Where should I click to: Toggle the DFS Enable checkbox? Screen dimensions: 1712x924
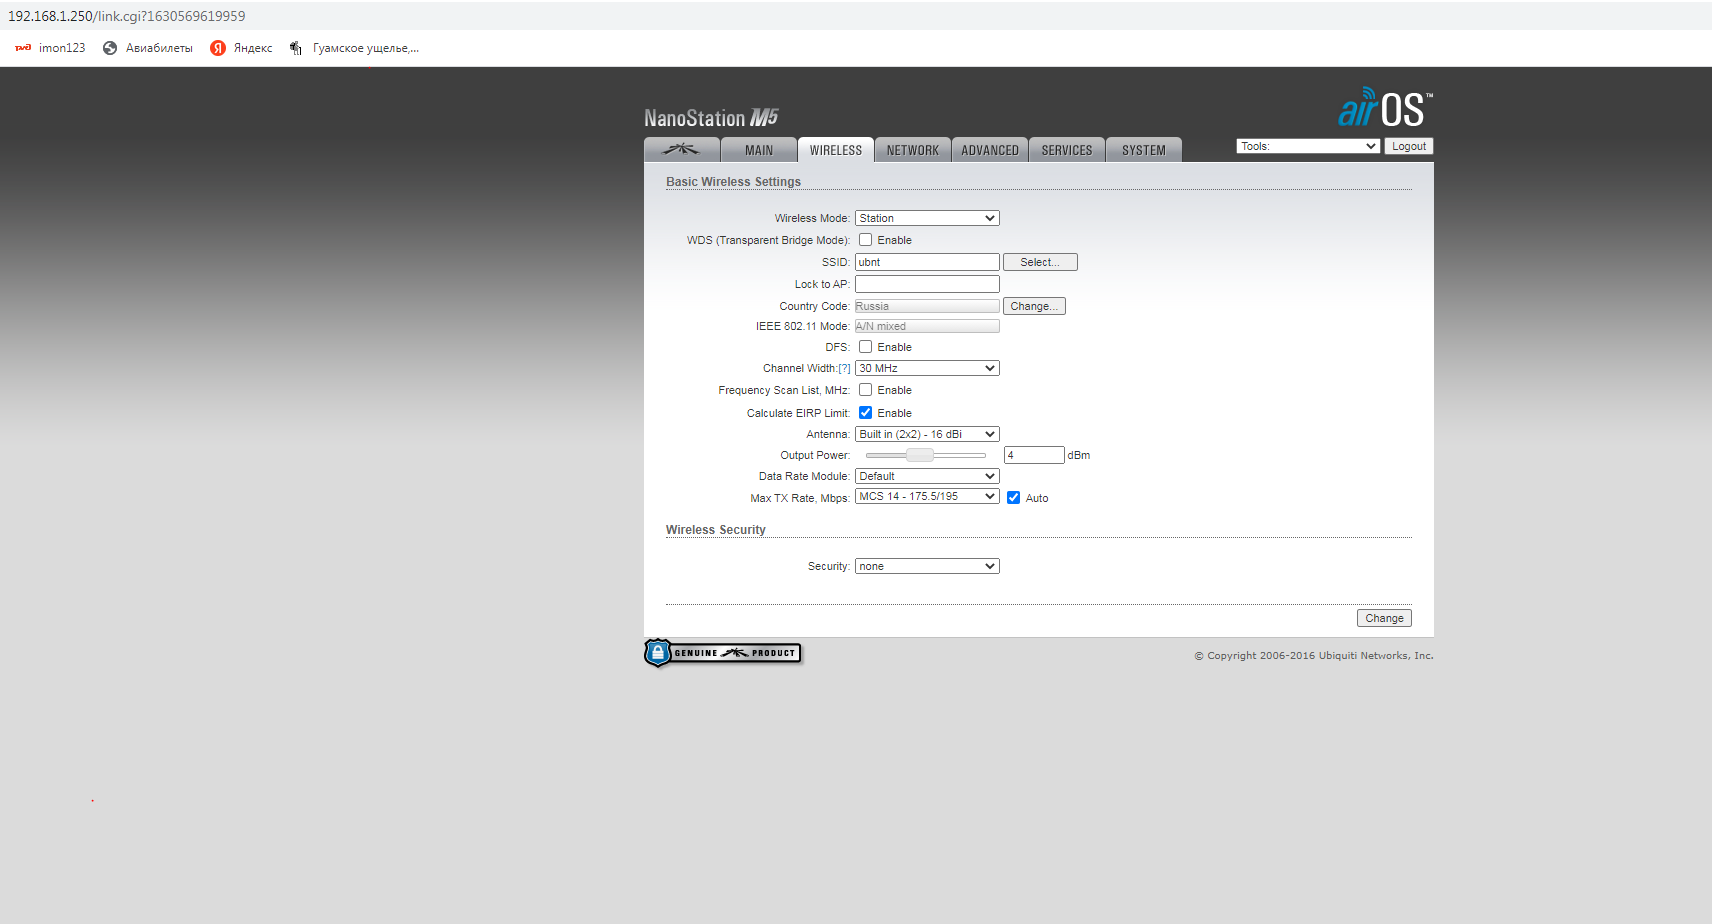coord(865,347)
